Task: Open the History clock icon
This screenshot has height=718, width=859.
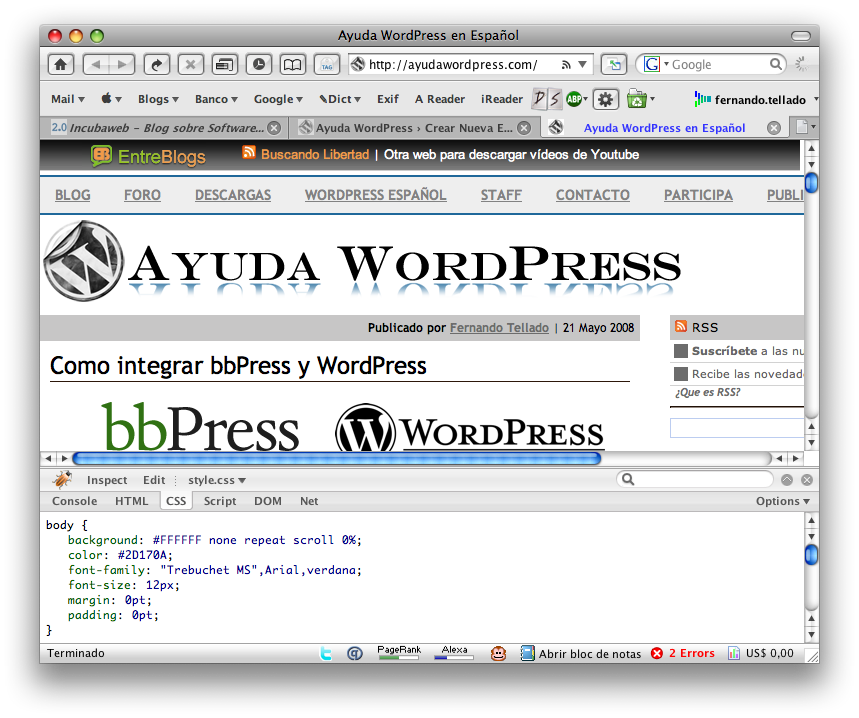Action: [x=259, y=65]
